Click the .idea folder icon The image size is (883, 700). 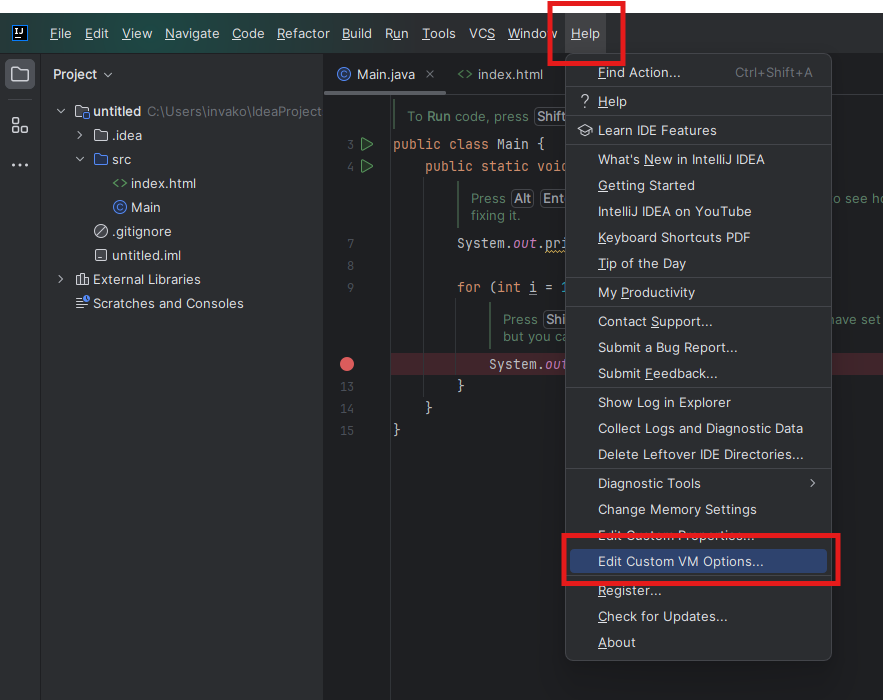pos(101,135)
